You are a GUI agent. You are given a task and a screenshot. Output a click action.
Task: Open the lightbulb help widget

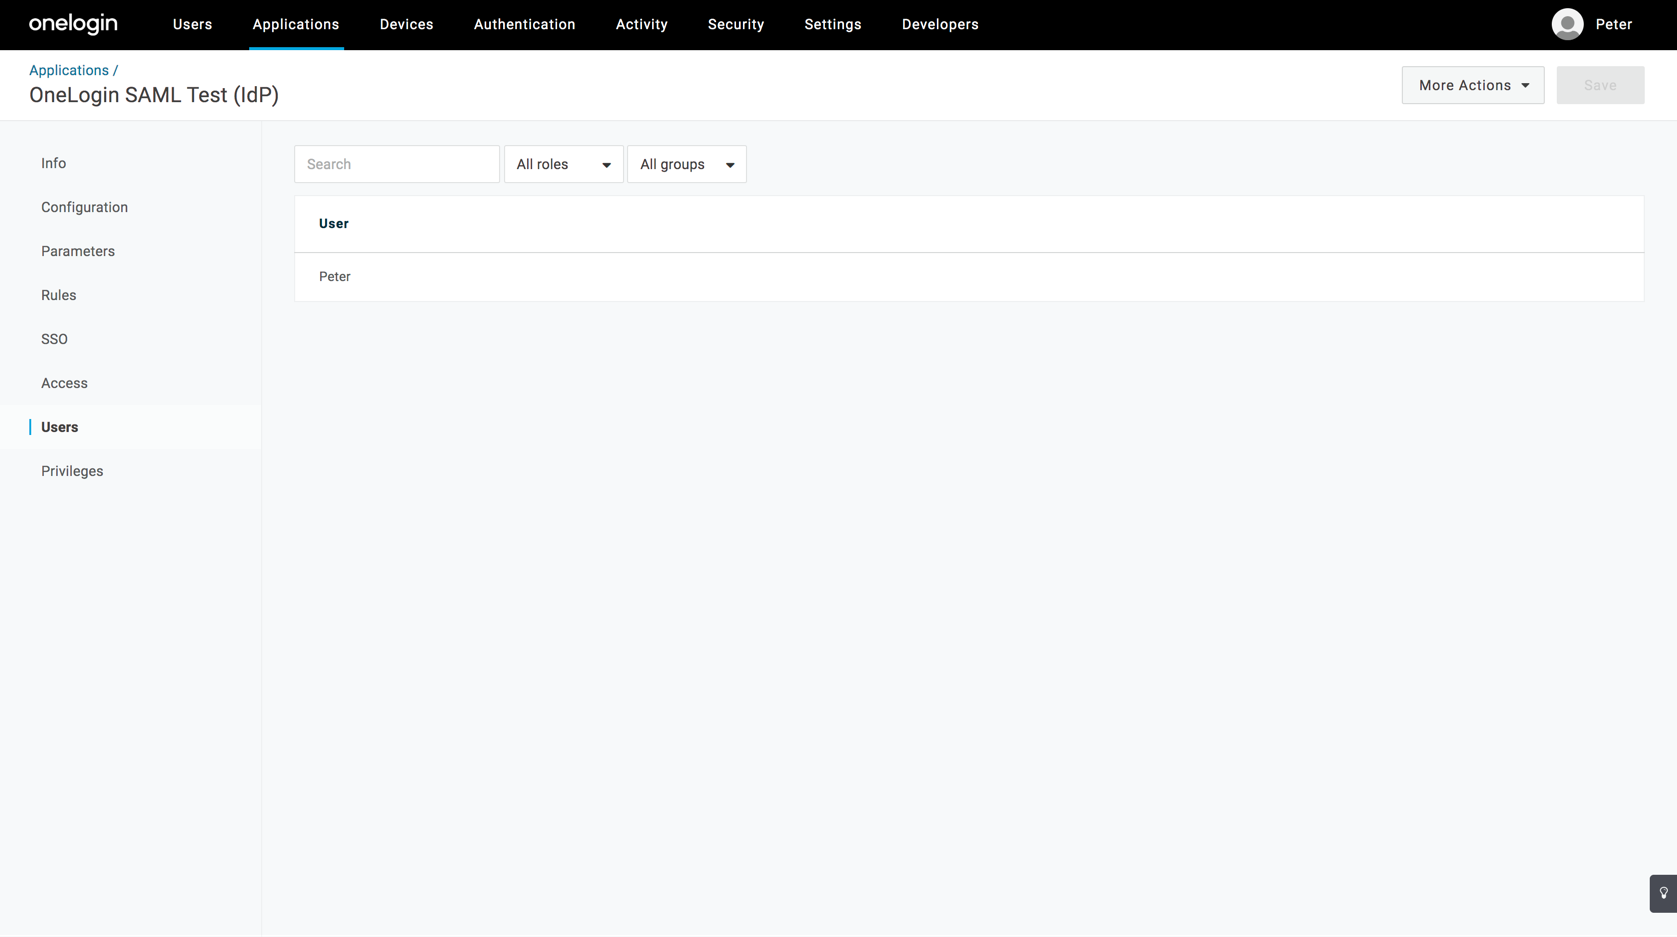pyautogui.click(x=1663, y=893)
